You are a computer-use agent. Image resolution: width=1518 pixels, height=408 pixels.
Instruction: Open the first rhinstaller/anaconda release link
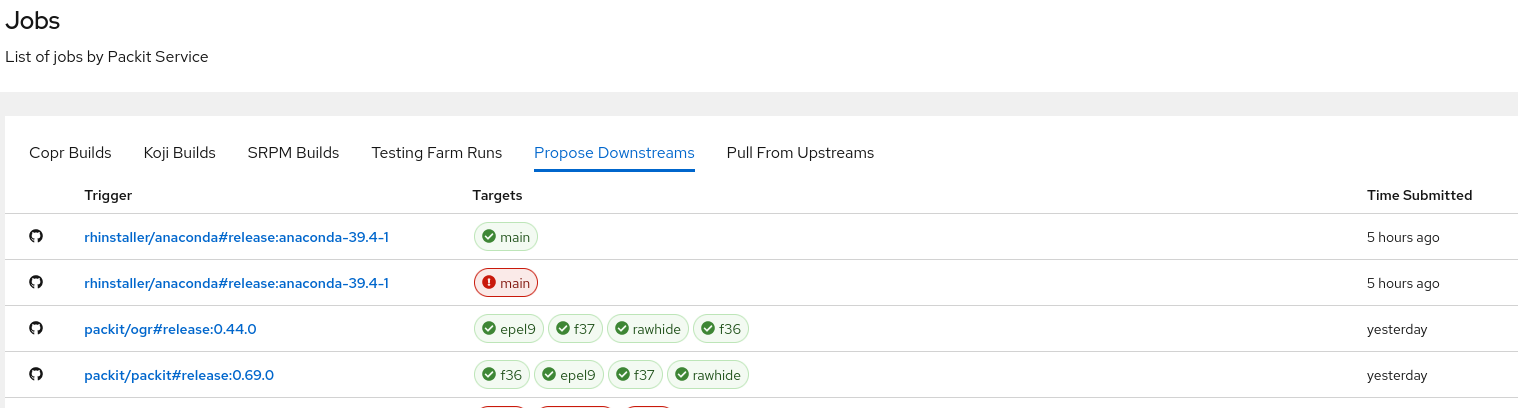point(236,237)
